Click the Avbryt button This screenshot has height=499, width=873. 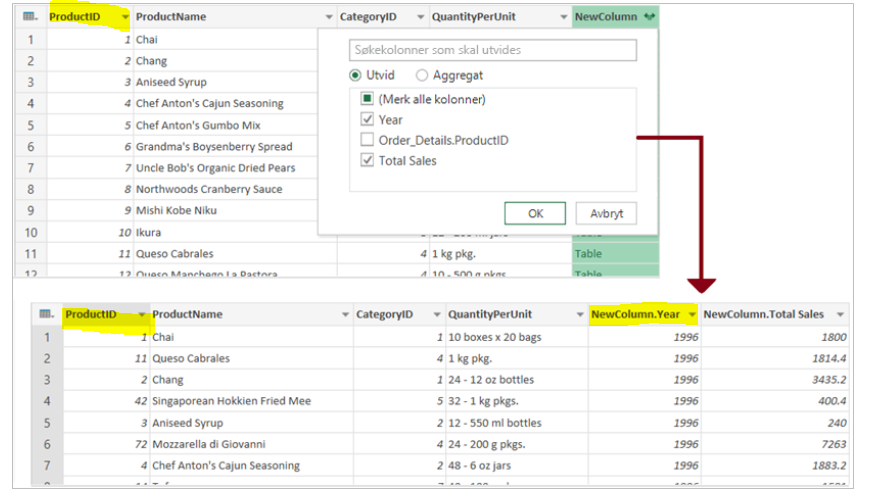606,213
